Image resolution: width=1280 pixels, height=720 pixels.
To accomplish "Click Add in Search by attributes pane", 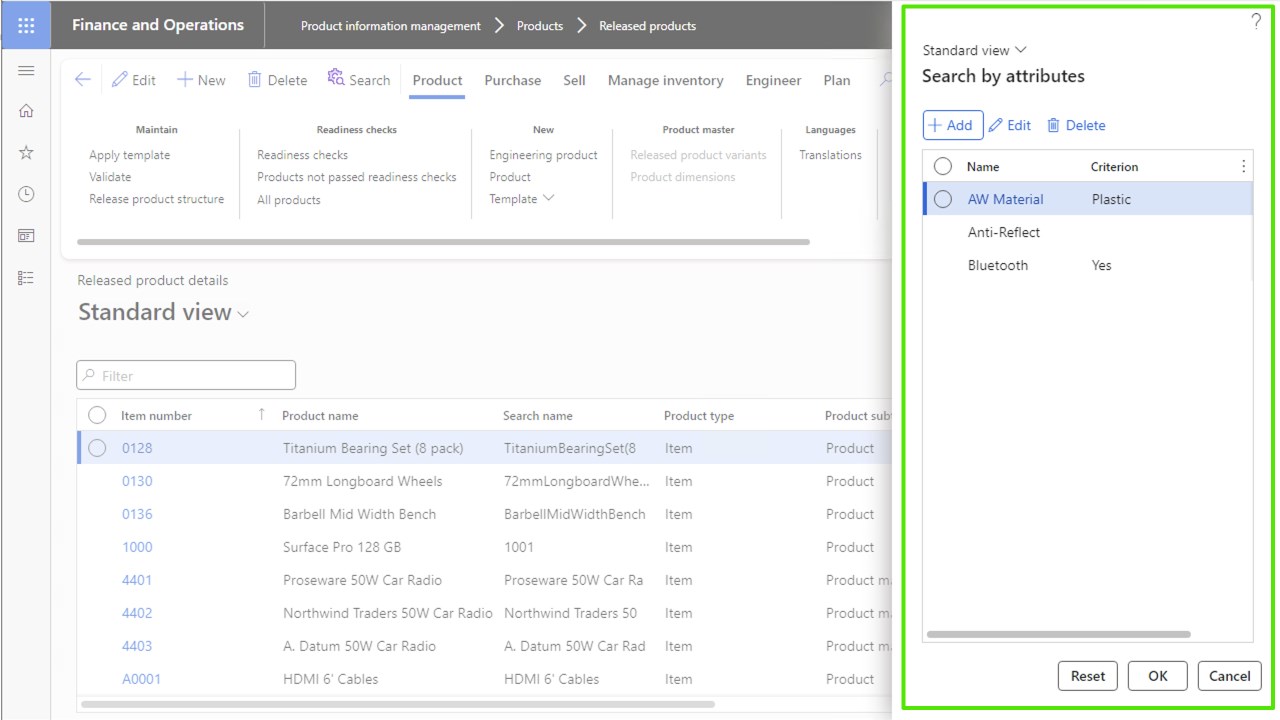I will coord(952,125).
